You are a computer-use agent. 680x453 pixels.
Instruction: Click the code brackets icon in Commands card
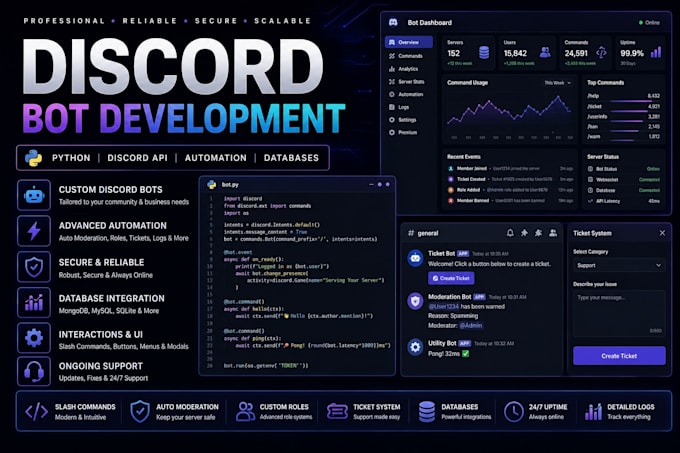point(601,53)
